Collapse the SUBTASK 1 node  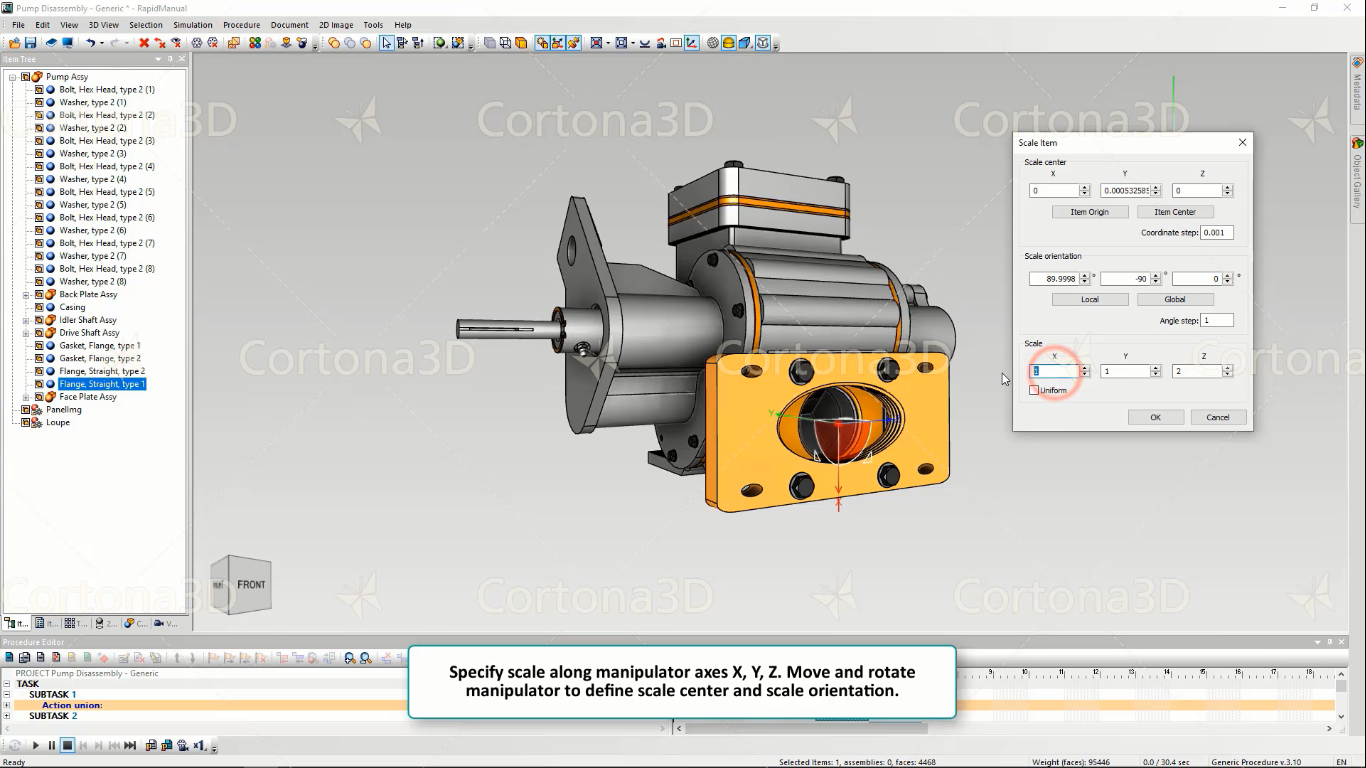coord(6,694)
